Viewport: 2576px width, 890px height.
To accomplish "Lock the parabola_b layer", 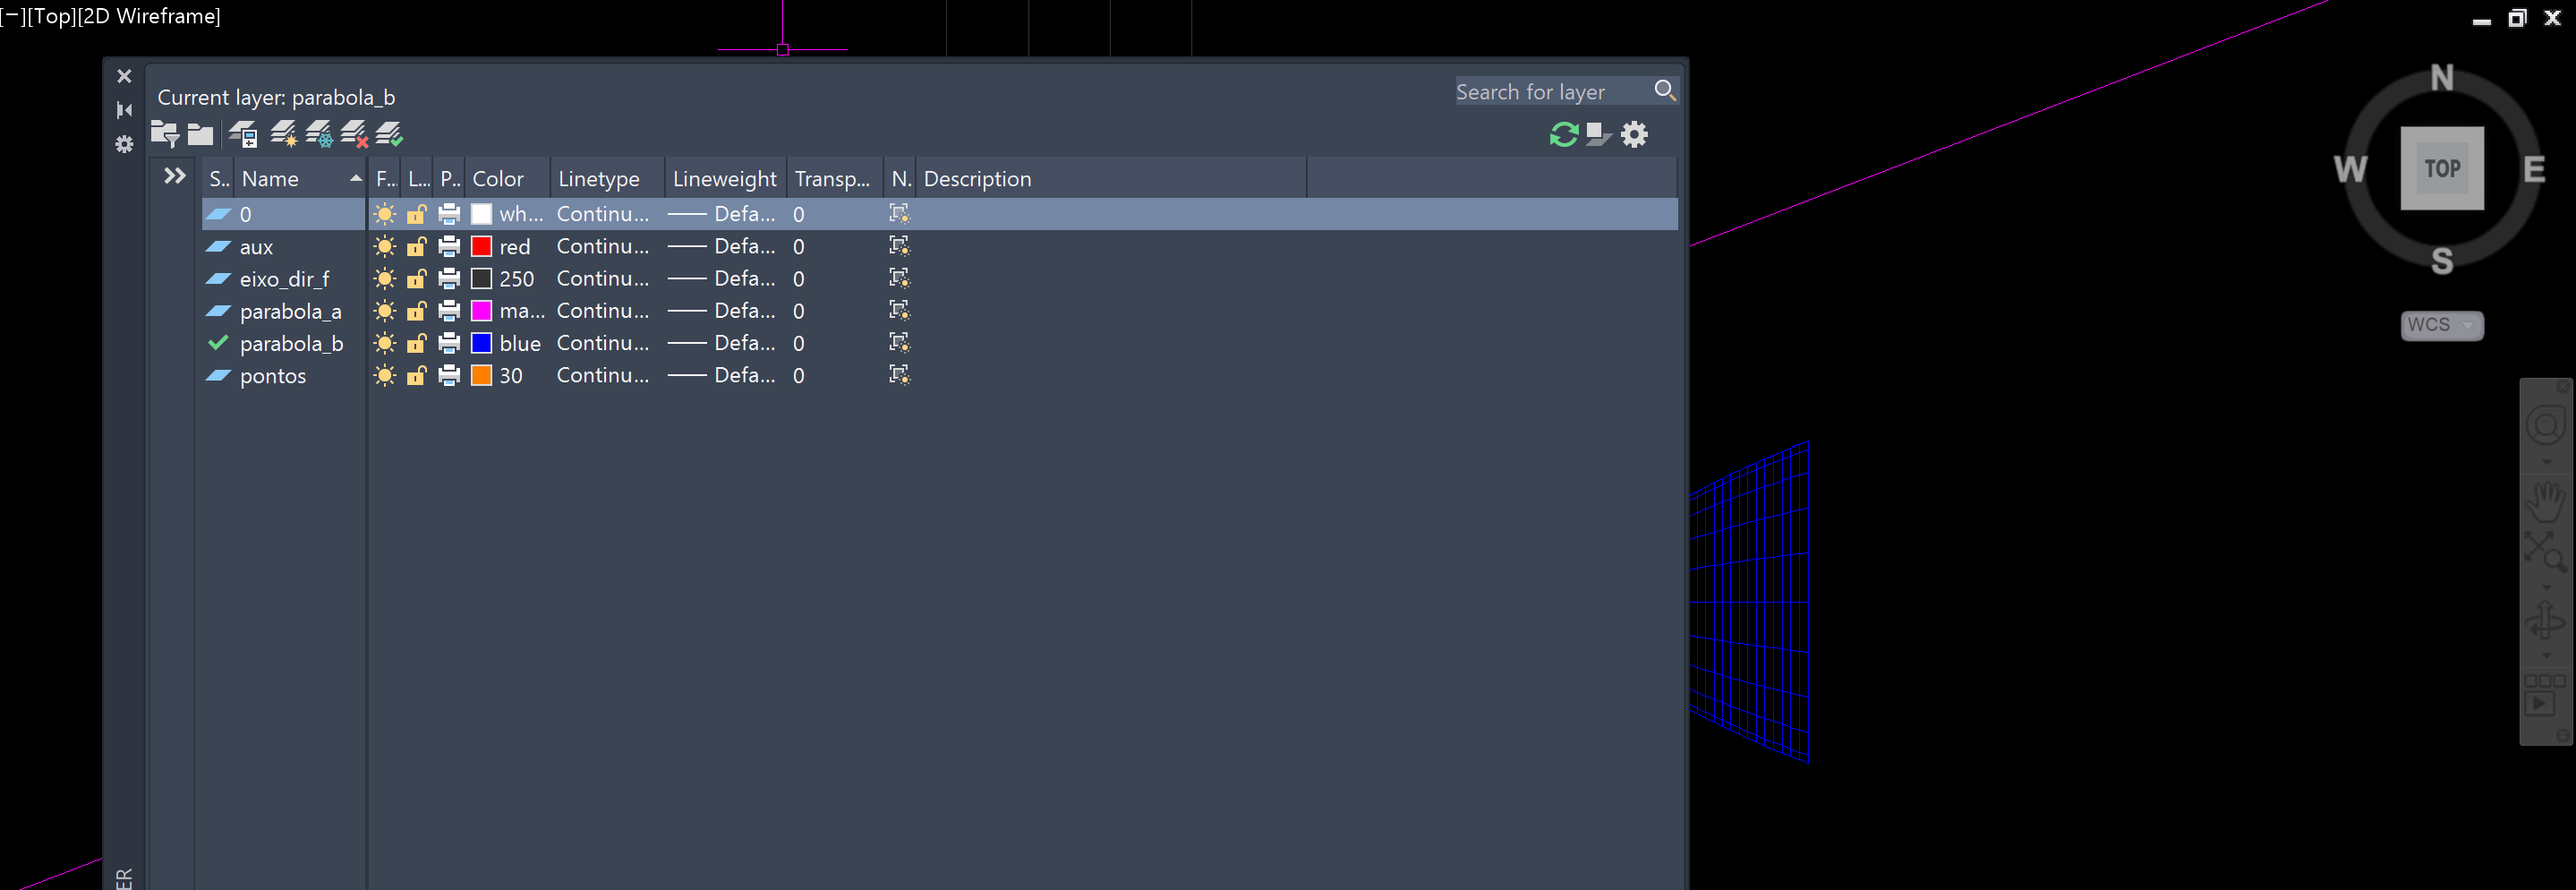I will [x=417, y=343].
